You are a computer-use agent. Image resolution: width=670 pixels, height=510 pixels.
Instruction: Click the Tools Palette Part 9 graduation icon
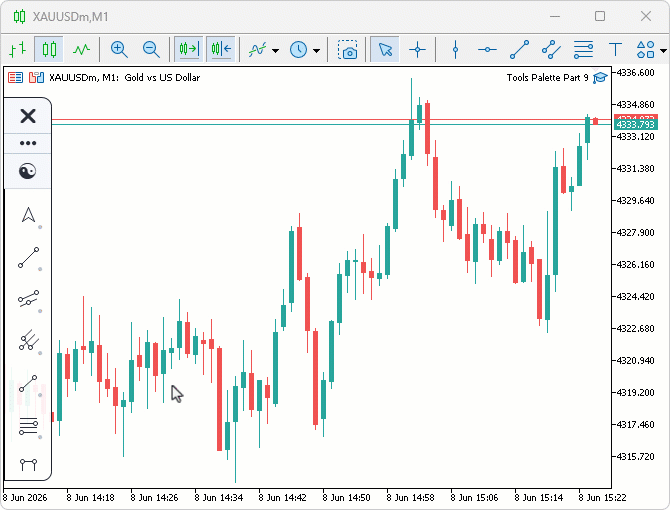coord(600,78)
